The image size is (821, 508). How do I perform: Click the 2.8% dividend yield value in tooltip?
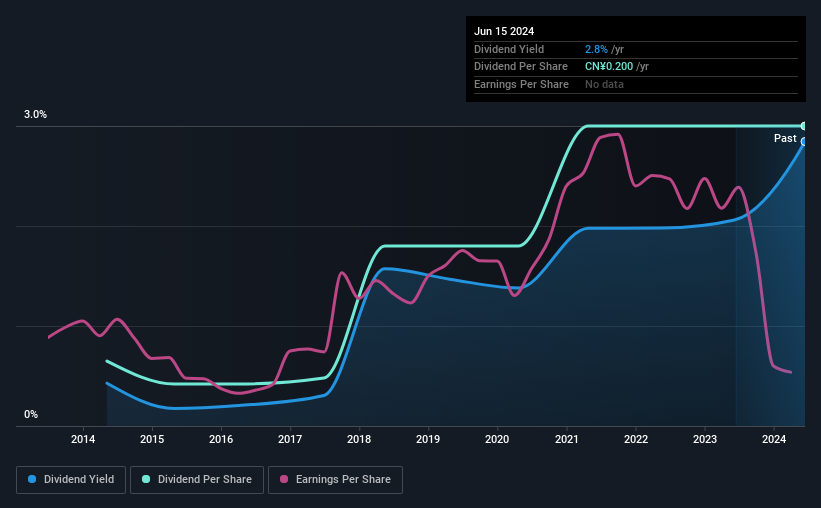(596, 49)
